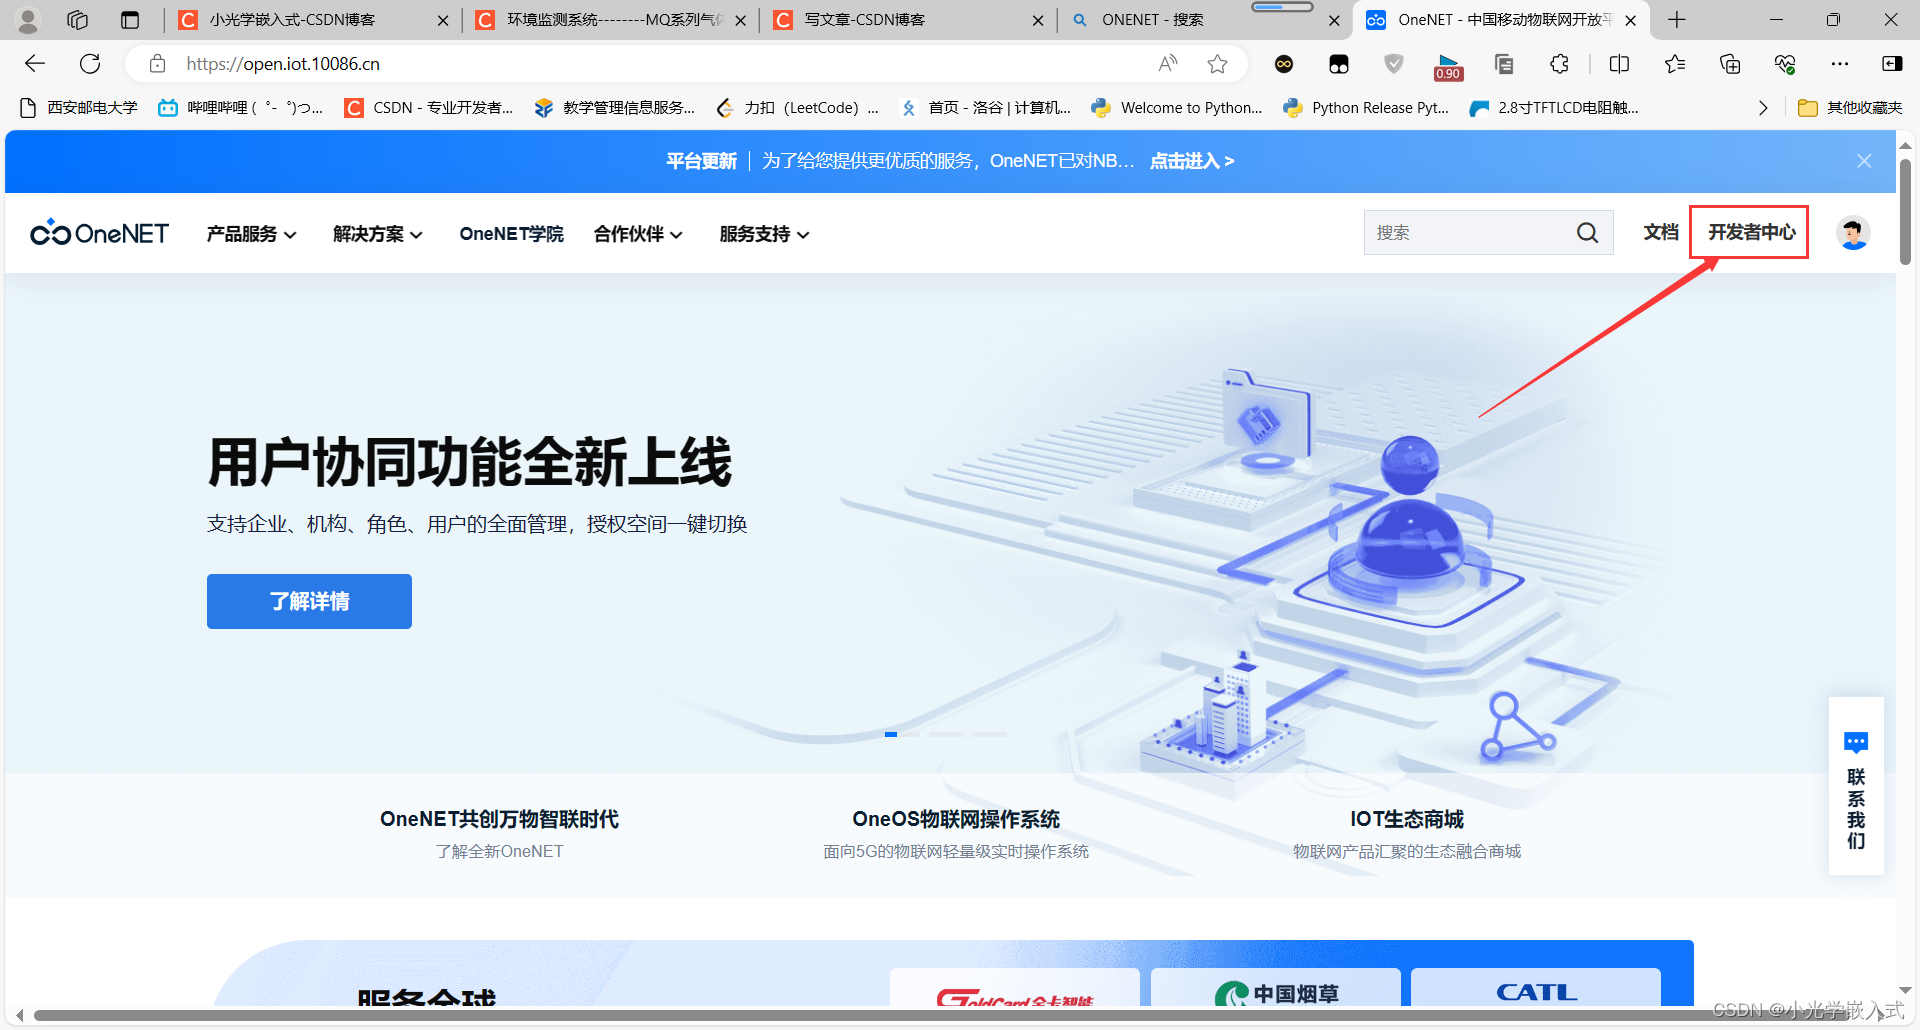Open the user avatar menu
This screenshot has height=1030, width=1920.
(1853, 233)
